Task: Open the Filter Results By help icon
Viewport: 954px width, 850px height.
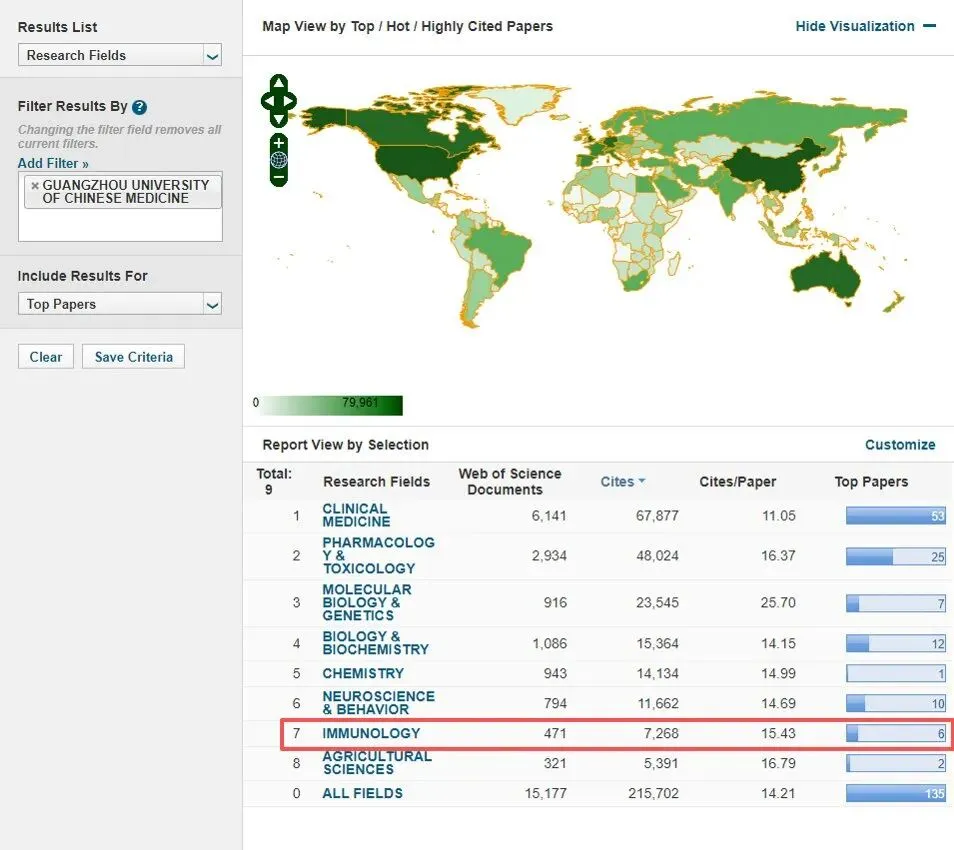Action: click(140, 108)
